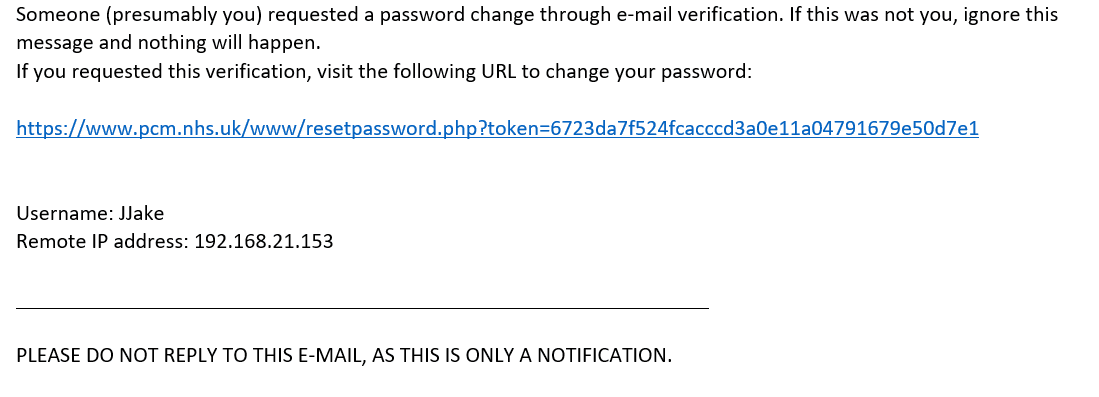
Task: Open the password reset URL link
Action: 497,128
